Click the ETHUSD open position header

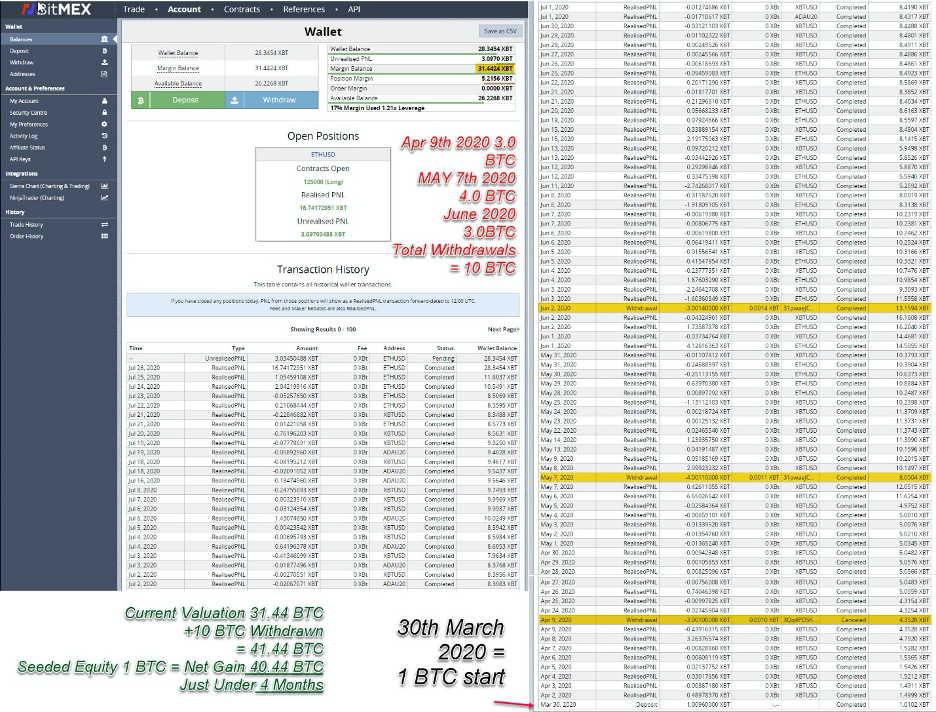coord(321,154)
